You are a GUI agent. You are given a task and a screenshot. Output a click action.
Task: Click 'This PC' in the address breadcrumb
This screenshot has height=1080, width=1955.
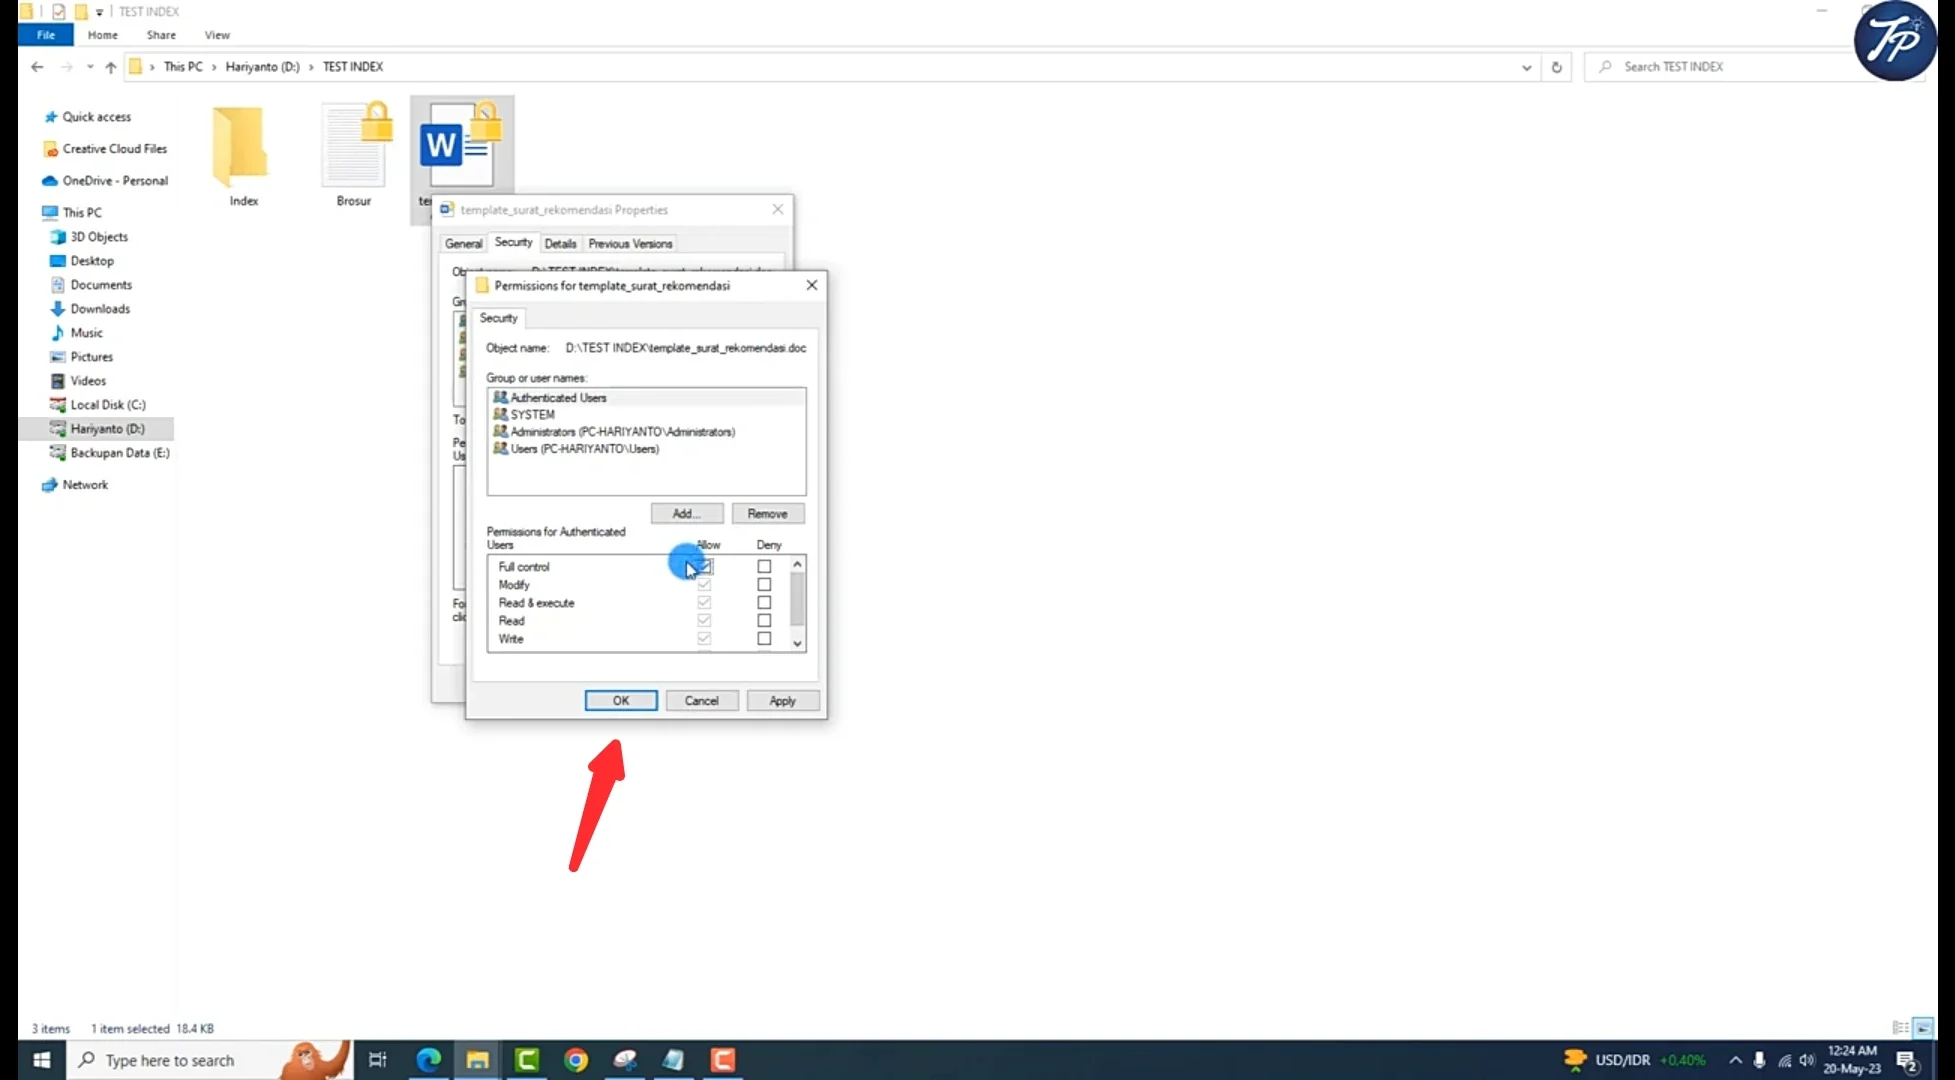(x=183, y=67)
